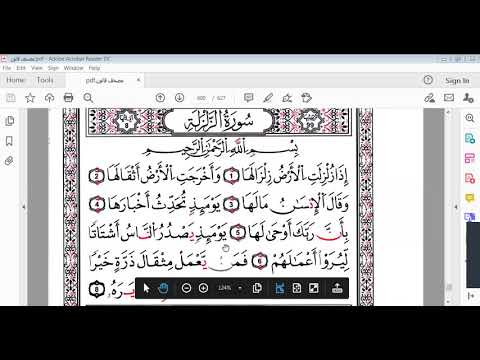The height and width of the screenshot is (360, 480).
Task: Open the Tools tab
Action: [x=45, y=80]
